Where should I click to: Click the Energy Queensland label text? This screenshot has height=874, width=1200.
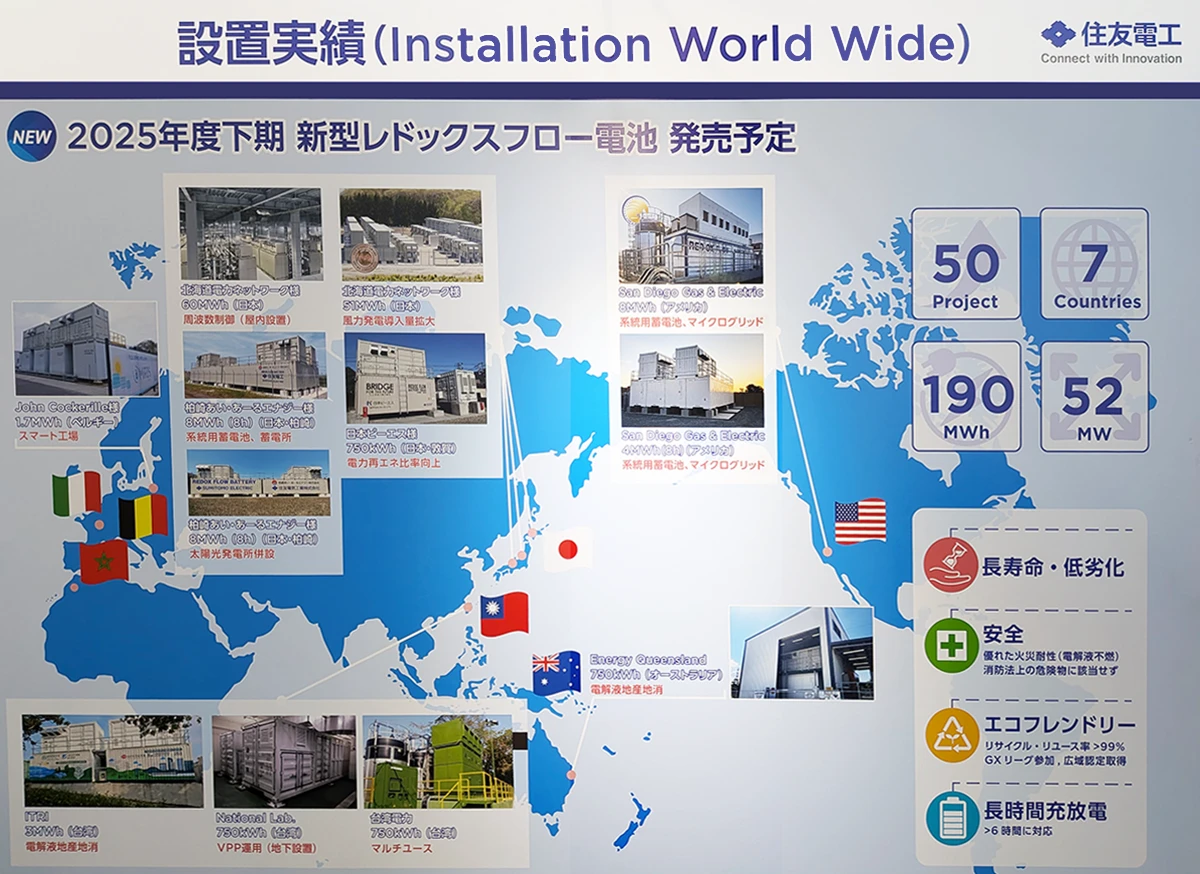648,660
